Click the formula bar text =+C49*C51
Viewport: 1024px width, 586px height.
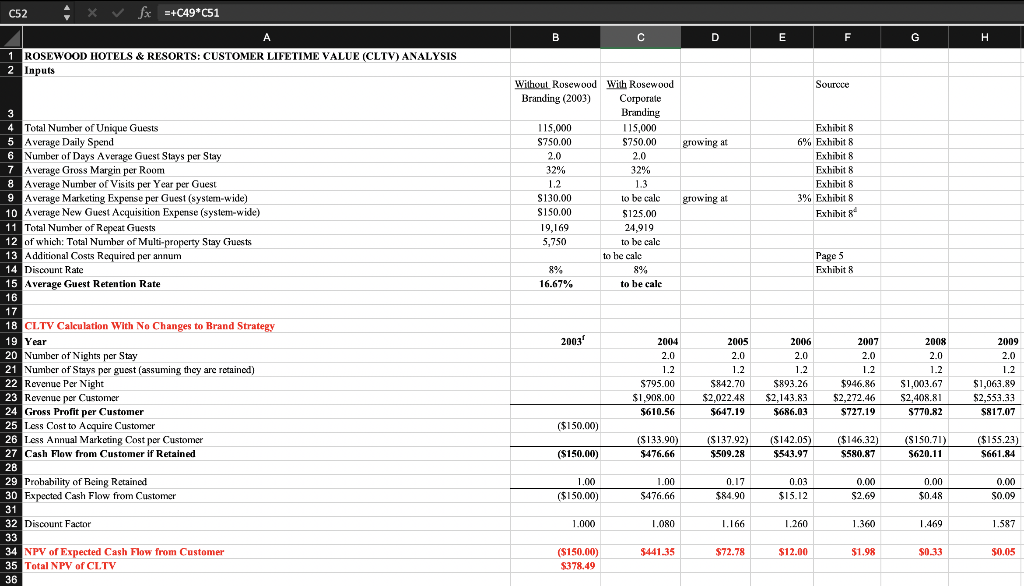click(x=191, y=12)
